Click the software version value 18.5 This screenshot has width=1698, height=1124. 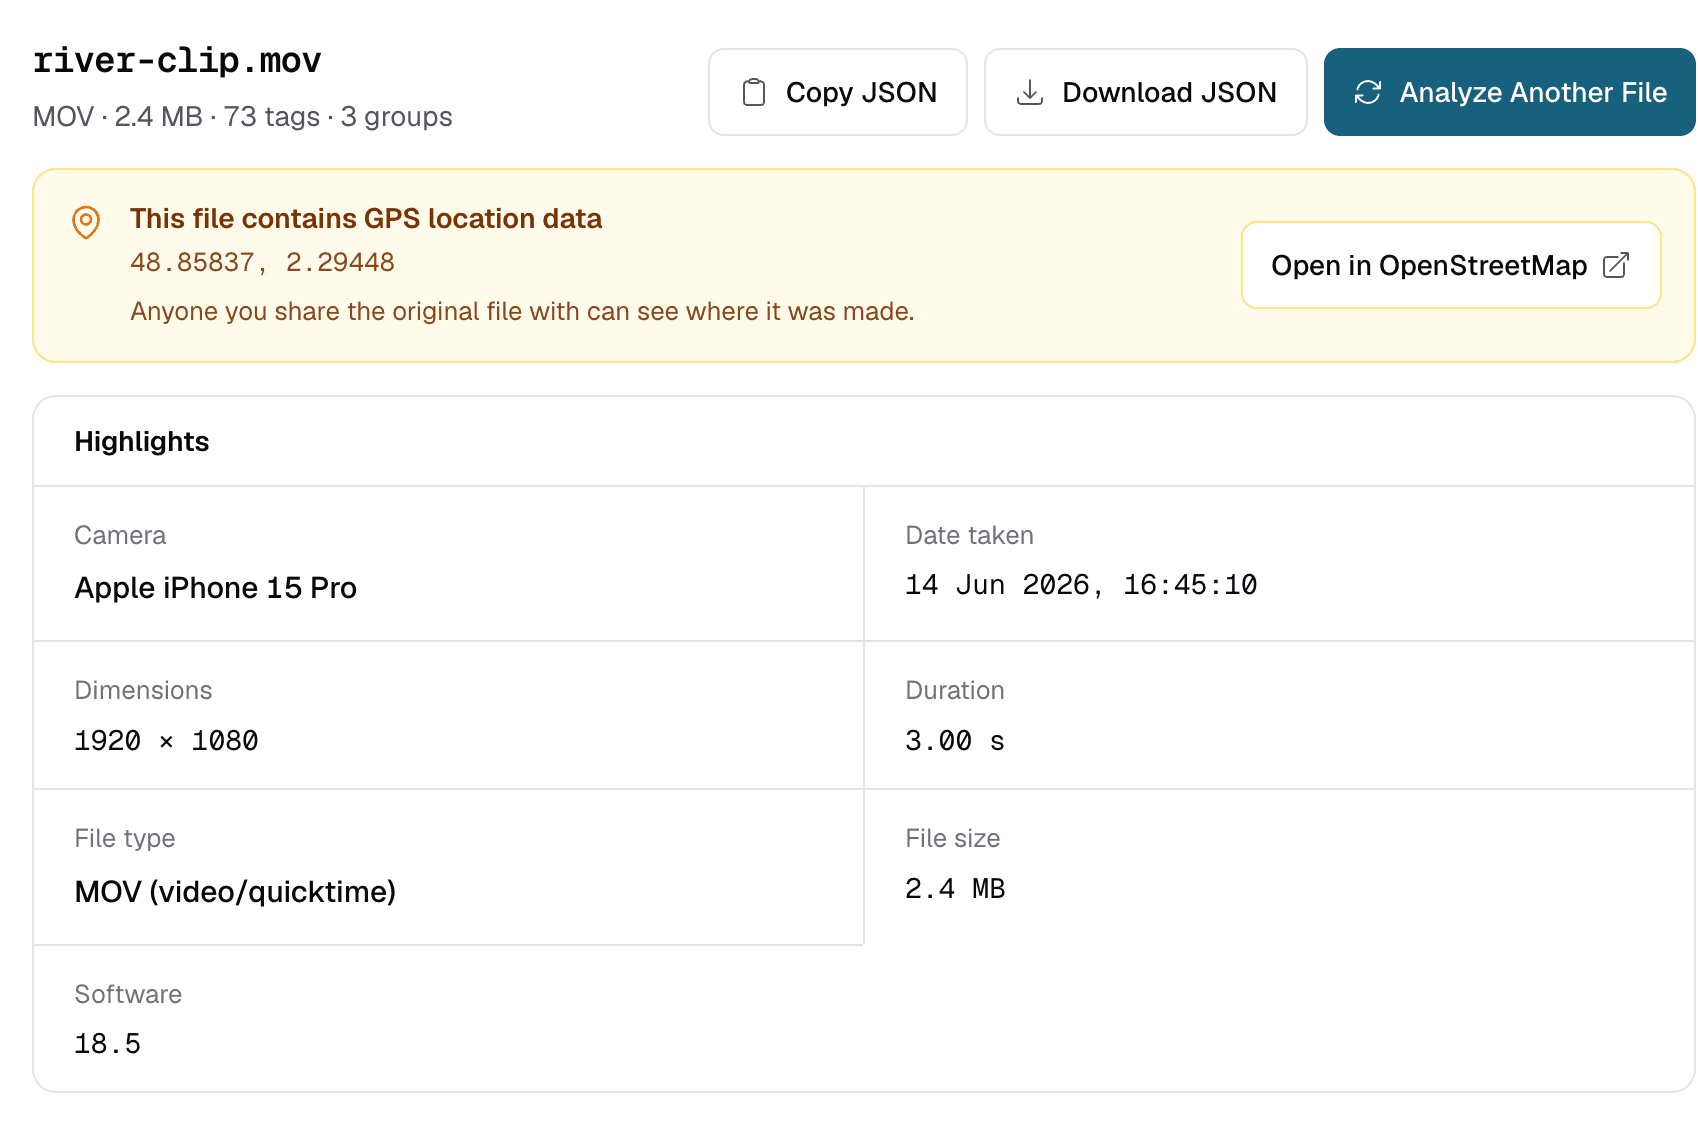(108, 1044)
